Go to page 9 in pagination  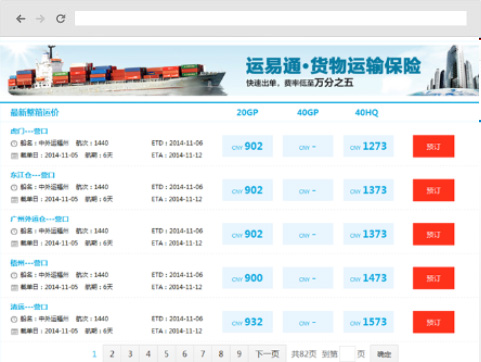[x=239, y=354]
